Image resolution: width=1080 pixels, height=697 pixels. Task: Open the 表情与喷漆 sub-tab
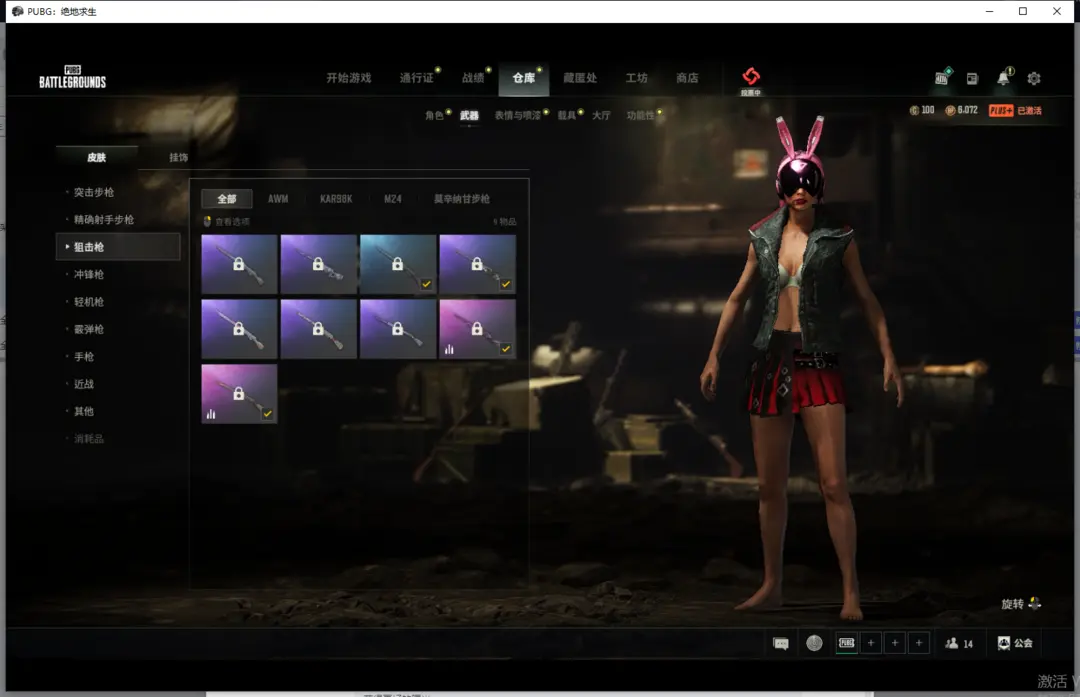coord(517,115)
